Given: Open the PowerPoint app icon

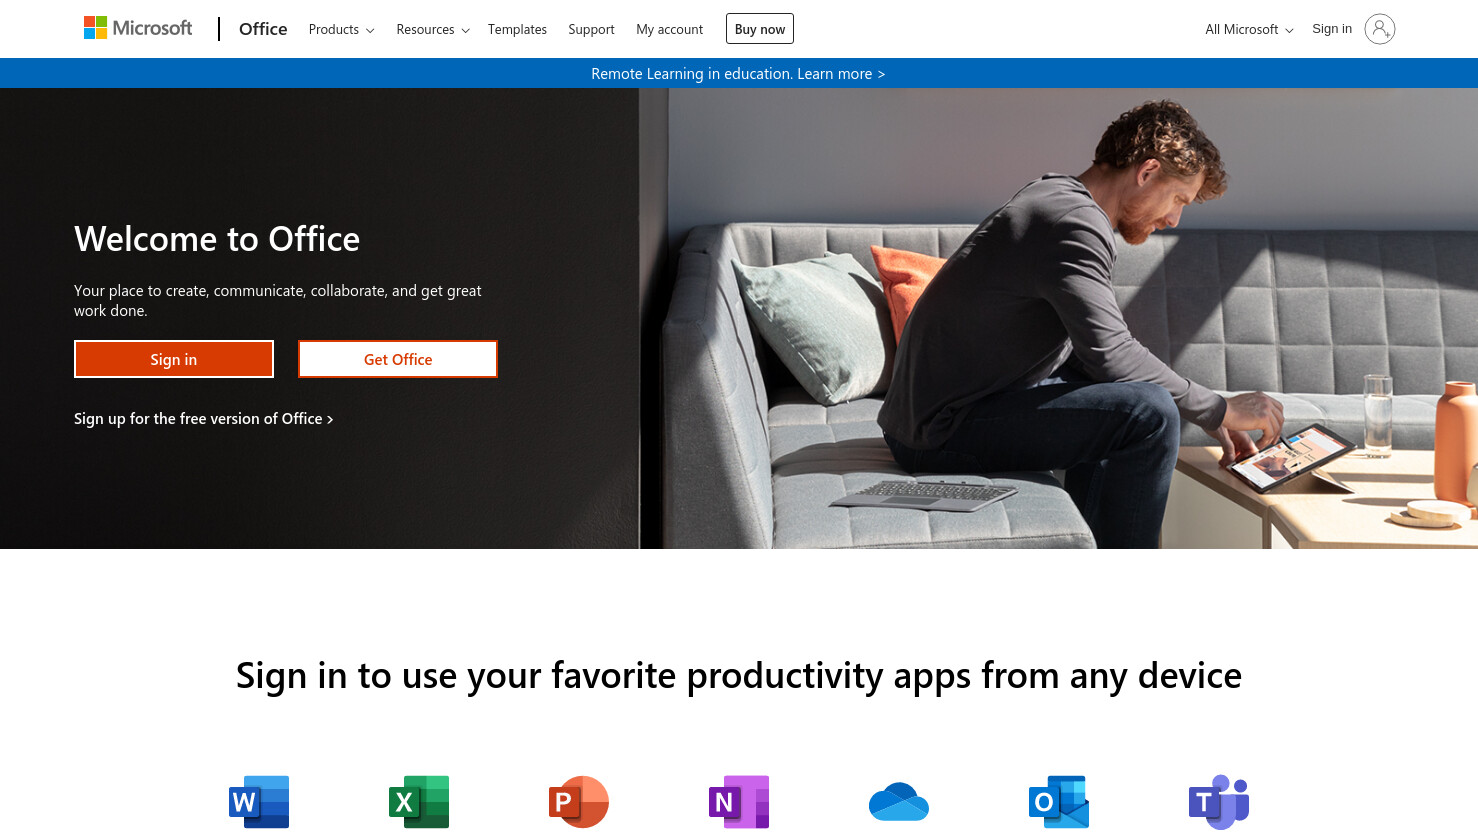Looking at the screenshot, I should point(579,802).
